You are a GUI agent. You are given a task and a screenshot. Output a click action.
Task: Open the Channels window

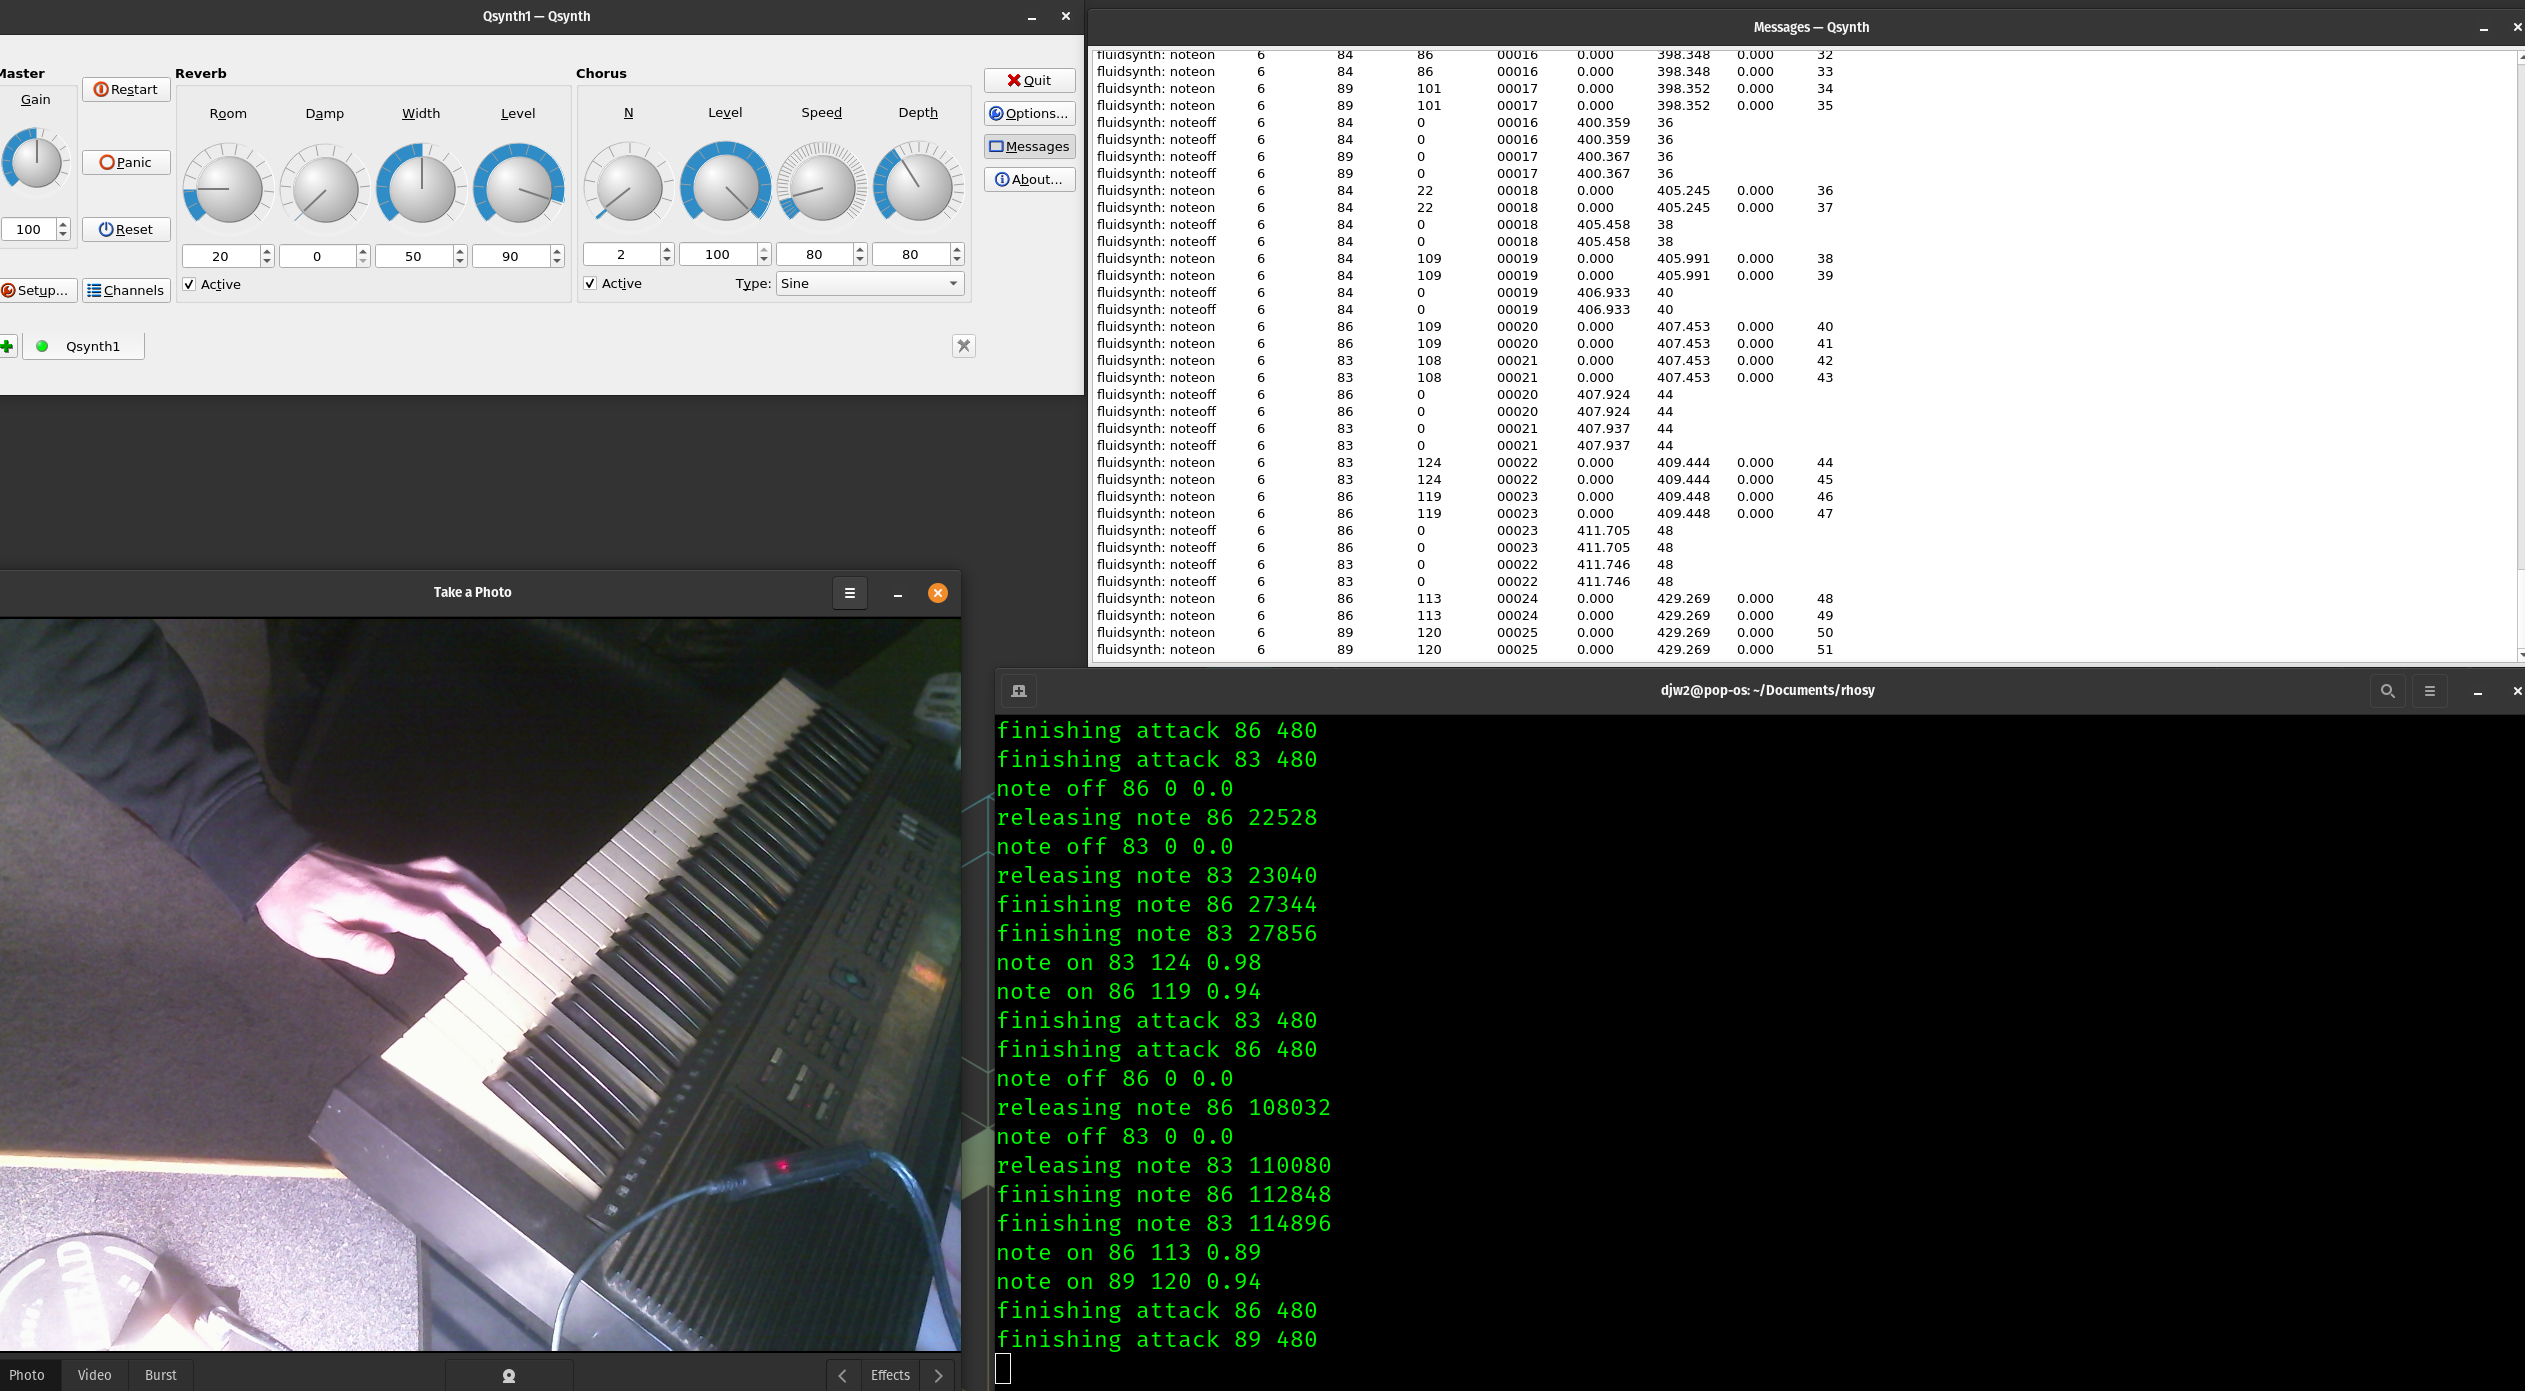[x=126, y=290]
